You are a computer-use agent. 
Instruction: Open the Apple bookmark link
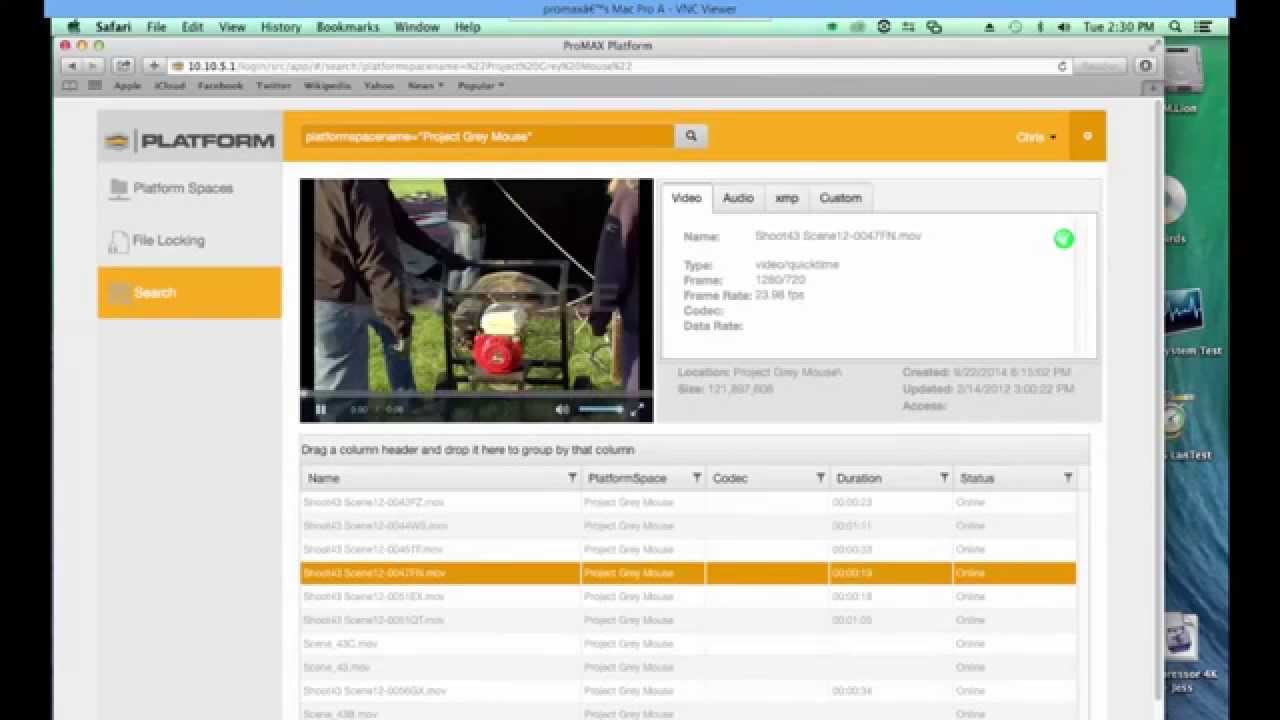[127, 86]
